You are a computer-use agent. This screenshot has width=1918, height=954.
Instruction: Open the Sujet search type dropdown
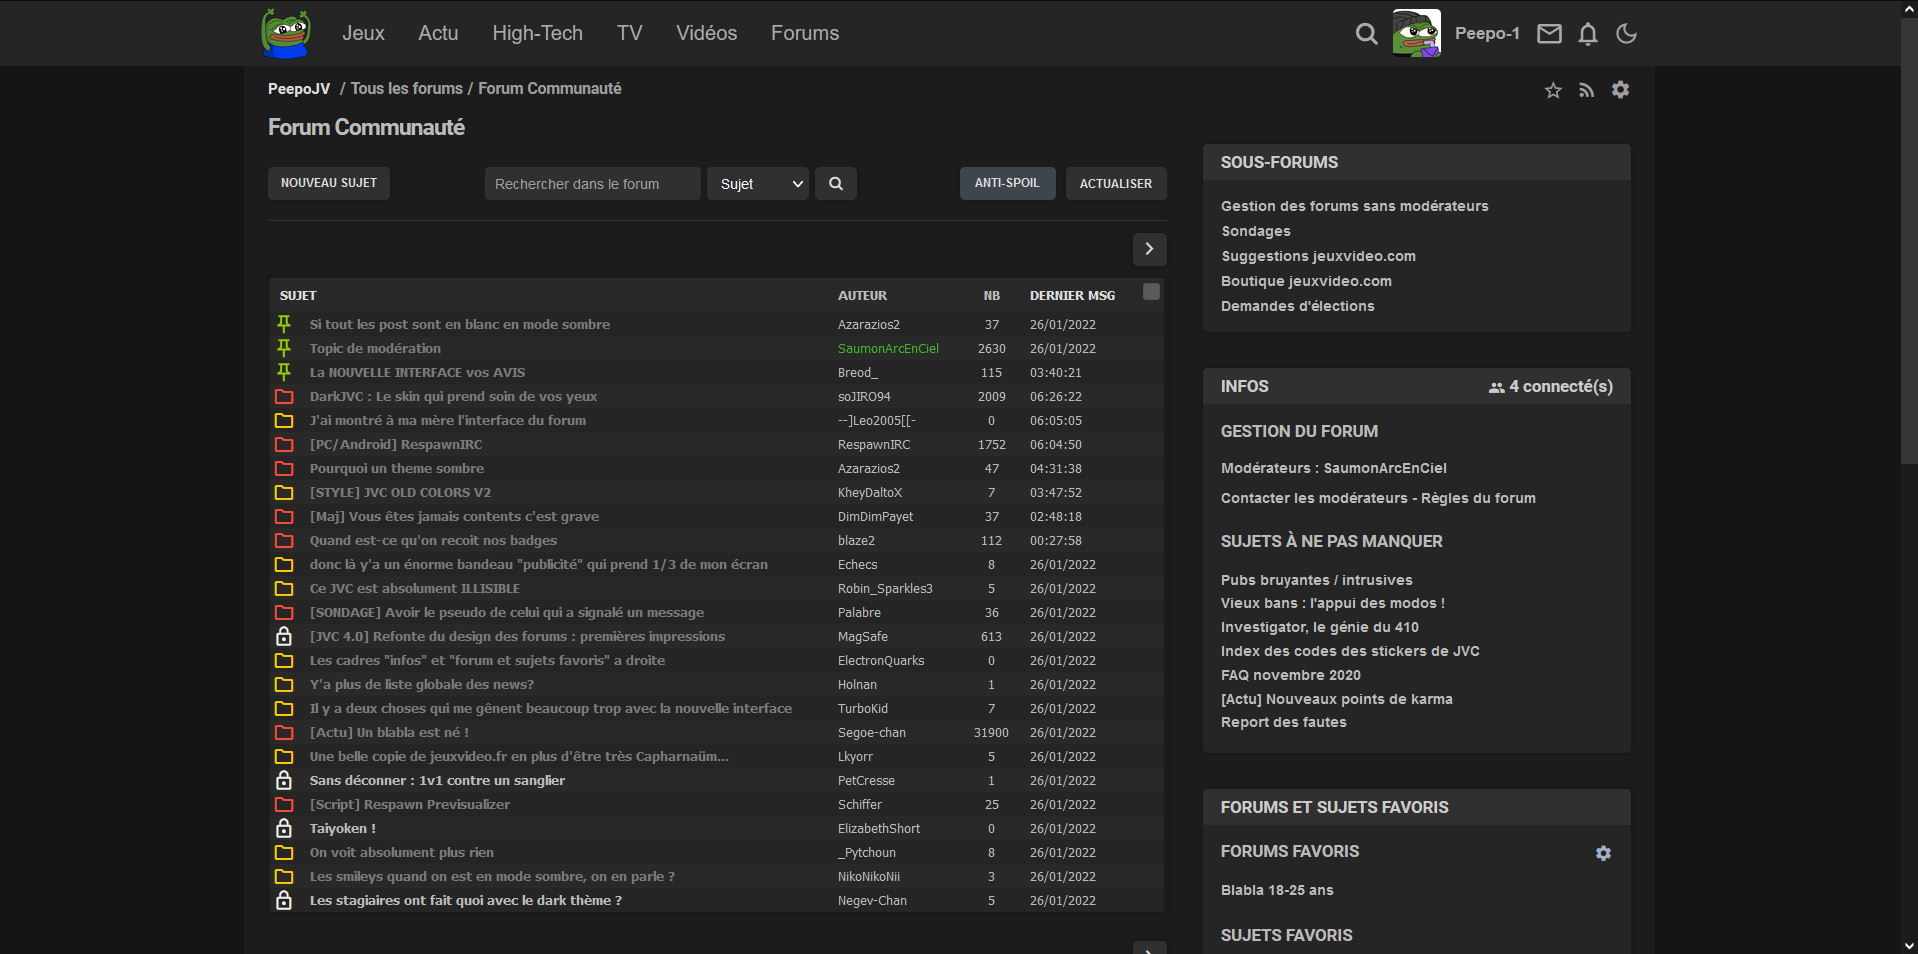tap(758, 184)
